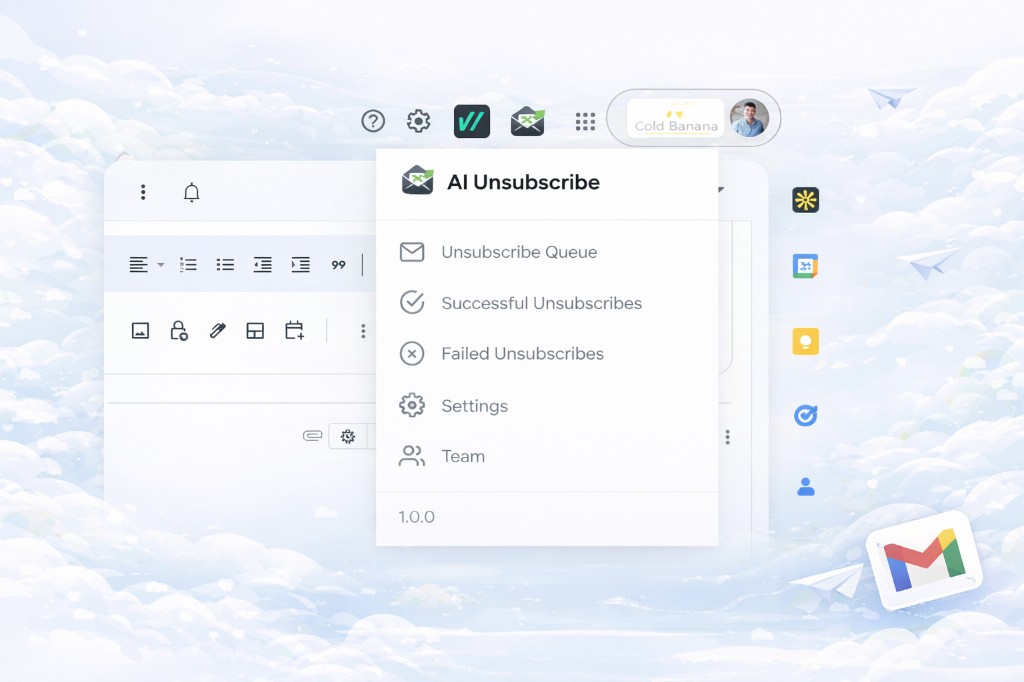1024x682 pixels.
Task: Insert a signature using the pen icon
Action: (218, 330)
